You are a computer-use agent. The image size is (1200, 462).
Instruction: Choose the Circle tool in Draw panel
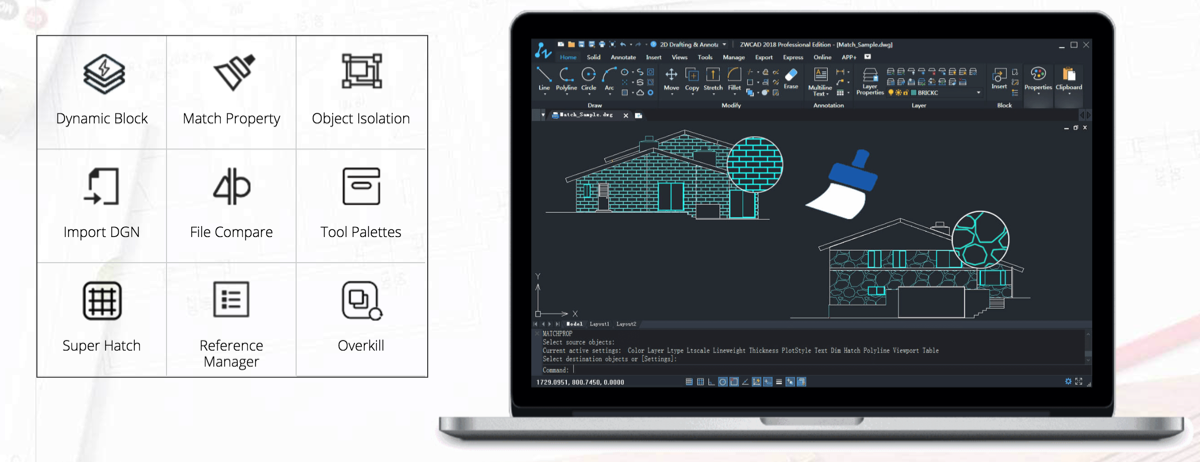click(x=588, y=78)
